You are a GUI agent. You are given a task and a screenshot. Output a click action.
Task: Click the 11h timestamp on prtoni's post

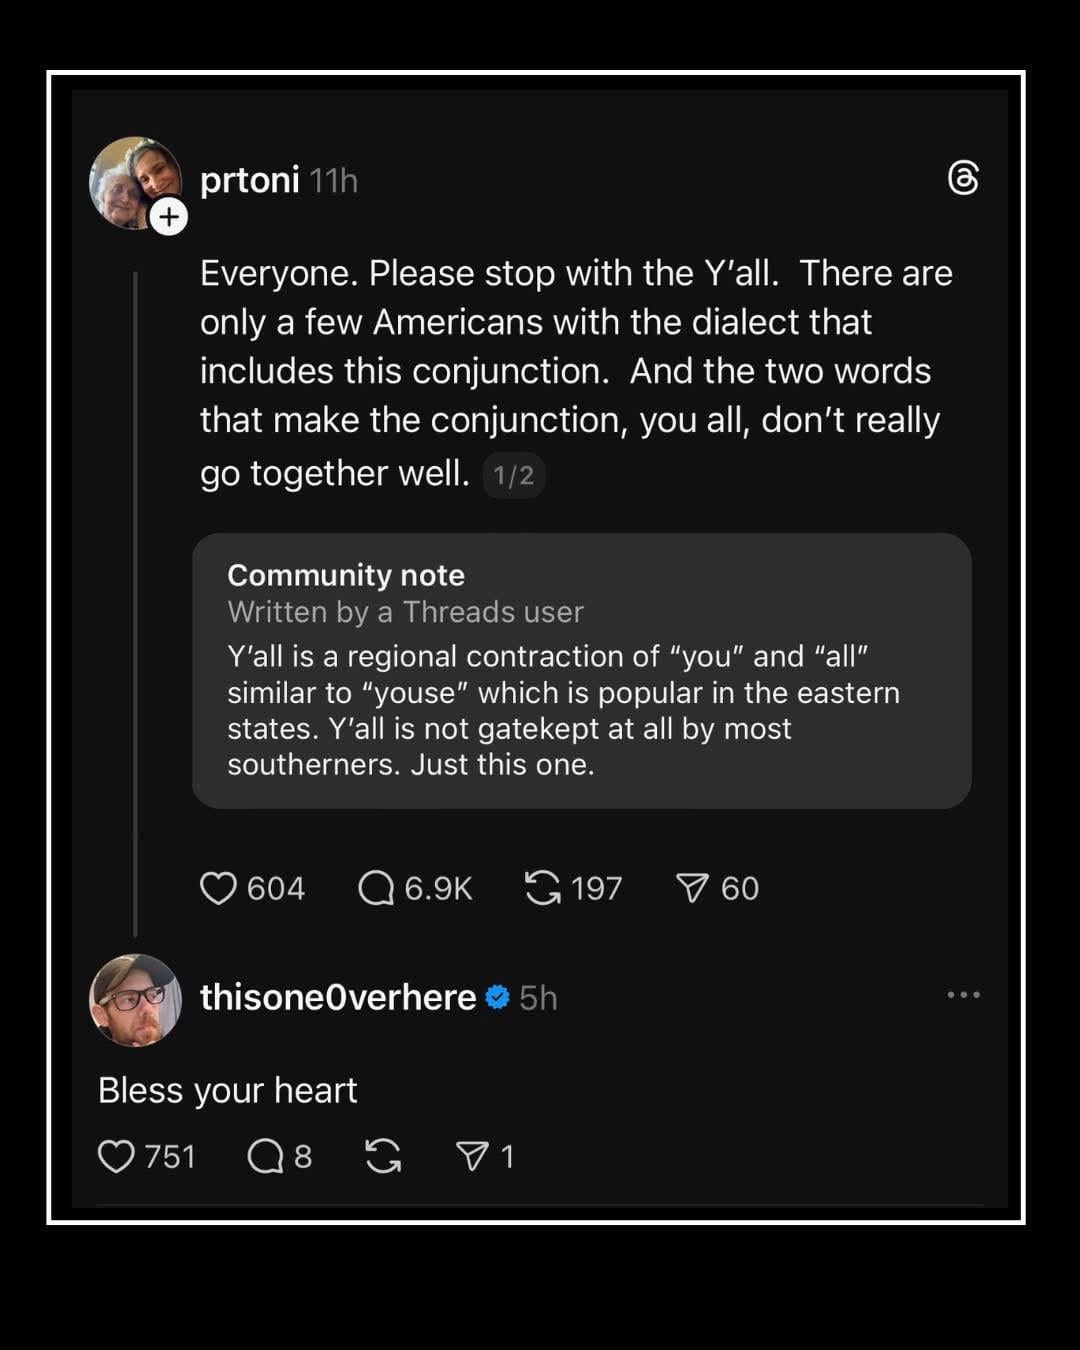coord(333,181)
